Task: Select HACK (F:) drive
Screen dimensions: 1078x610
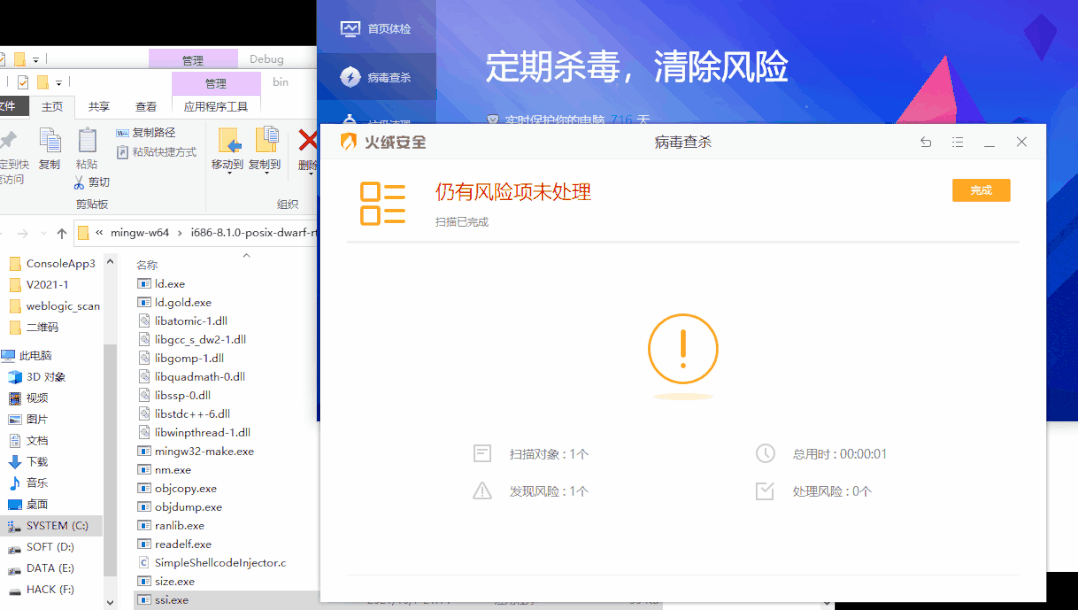Action: 41,589
